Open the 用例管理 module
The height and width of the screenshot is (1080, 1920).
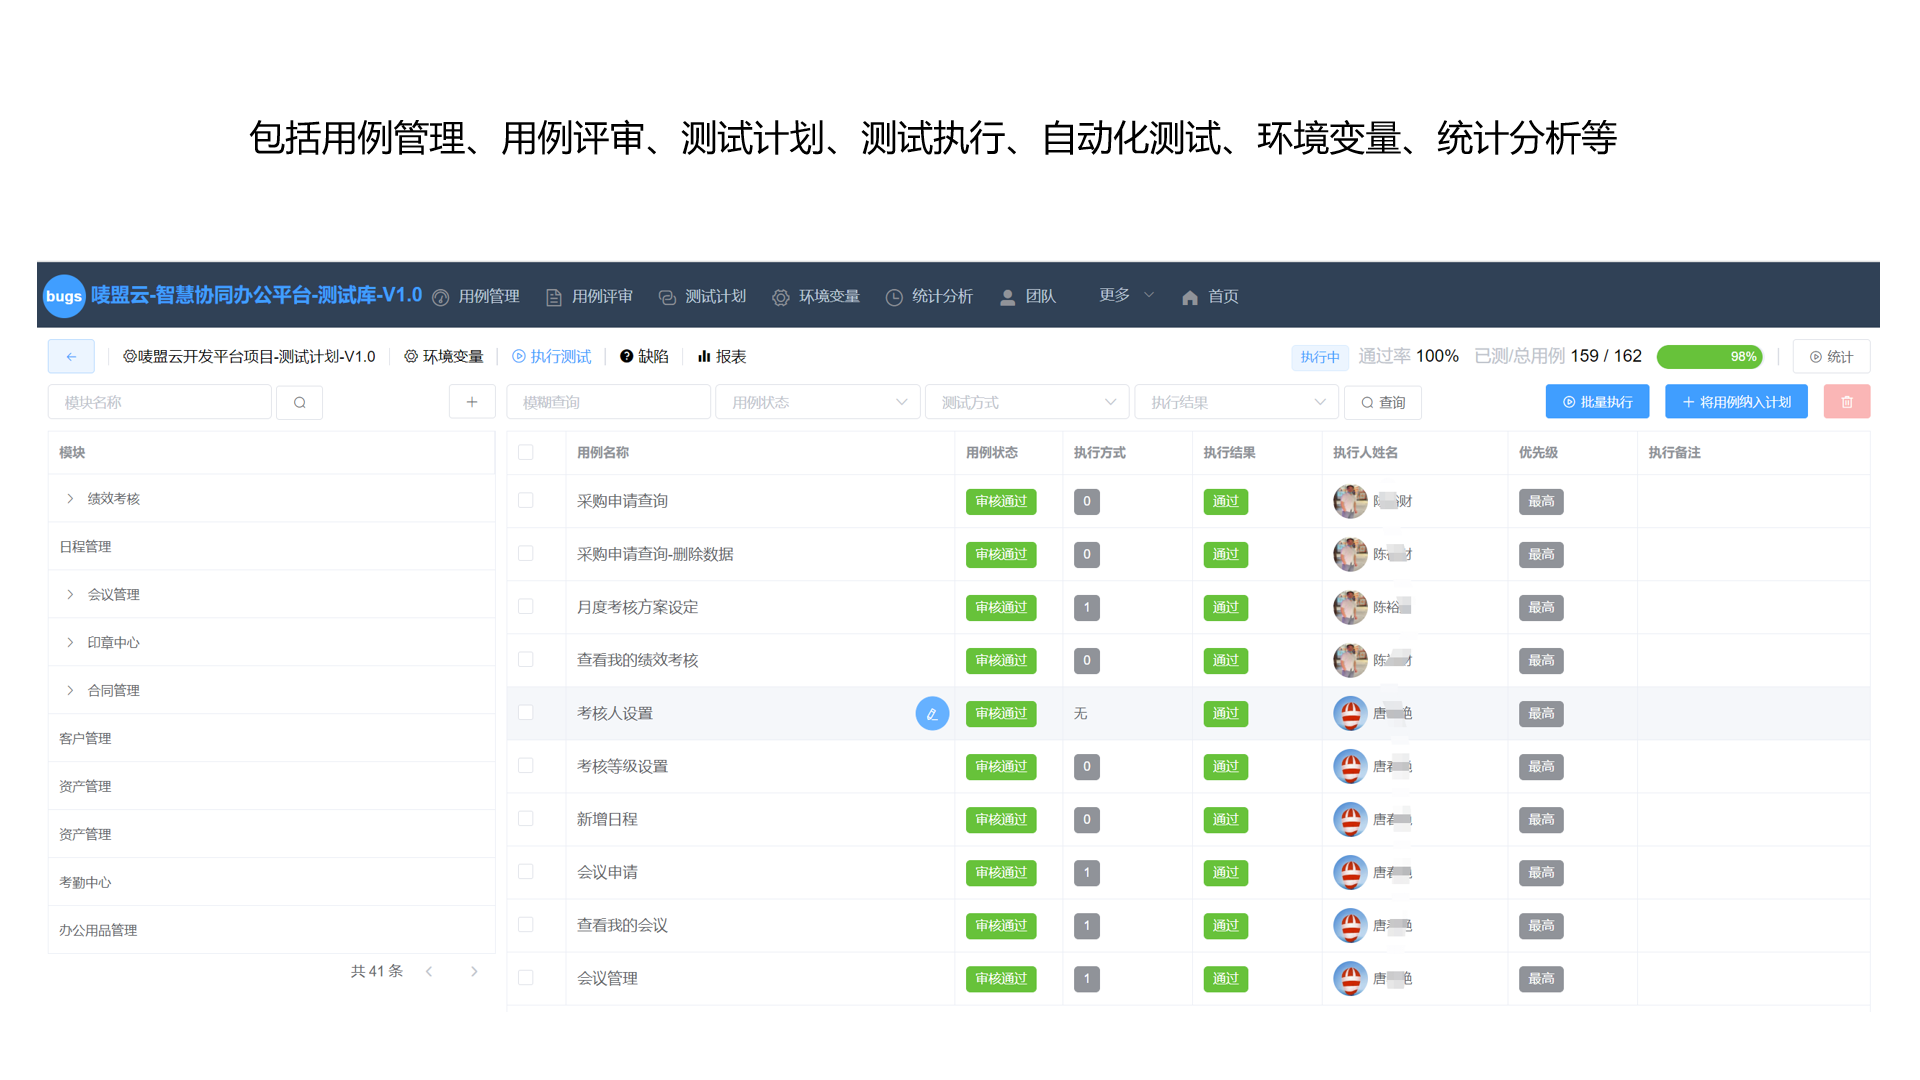[487, 296]
